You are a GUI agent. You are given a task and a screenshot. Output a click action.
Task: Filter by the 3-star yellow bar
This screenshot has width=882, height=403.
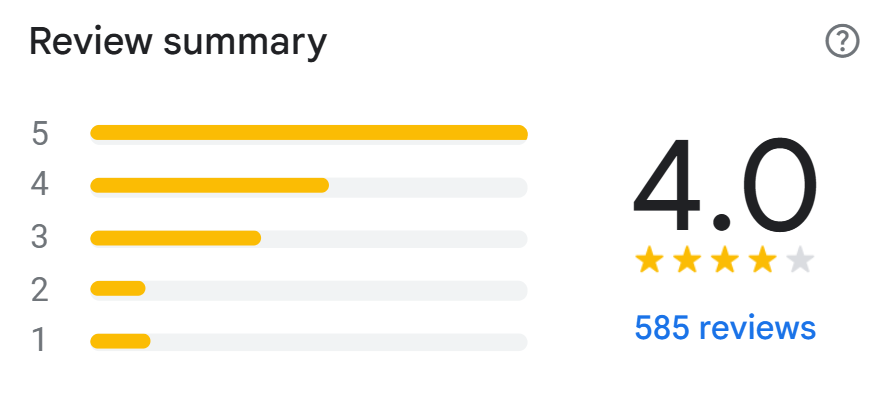(x=175, y=238)
